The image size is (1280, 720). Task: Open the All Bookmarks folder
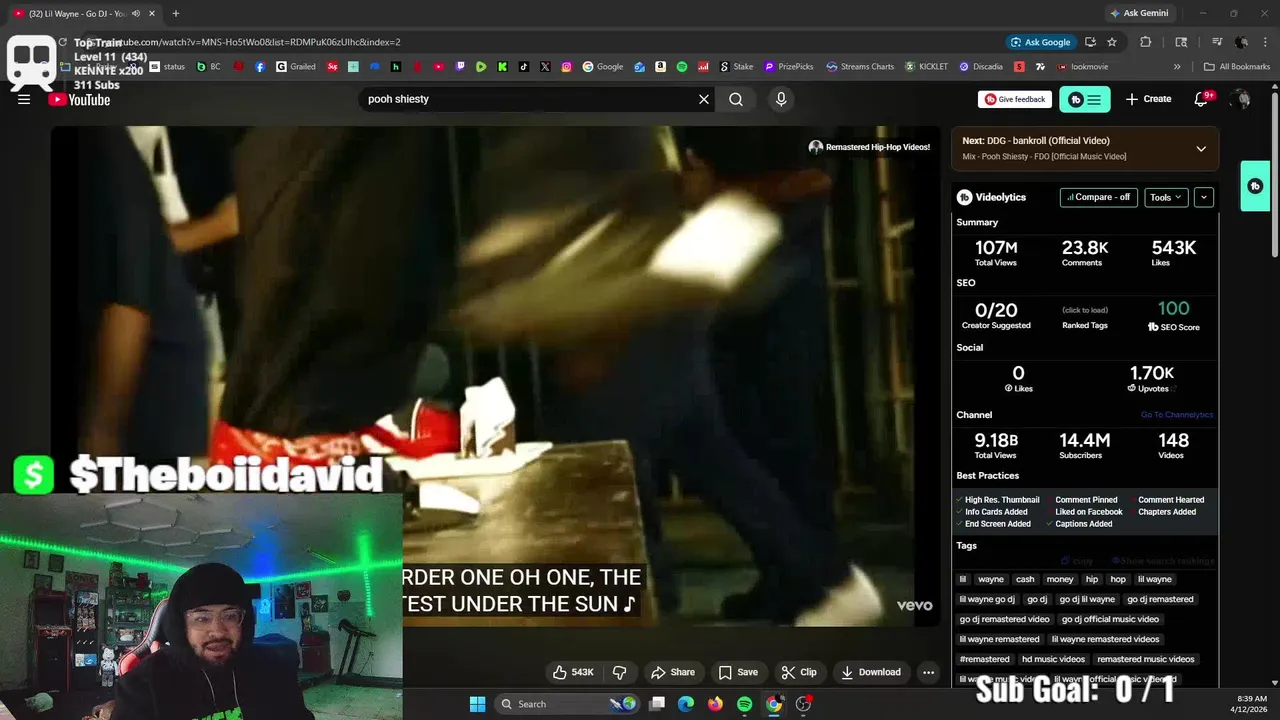[1237, 67]
